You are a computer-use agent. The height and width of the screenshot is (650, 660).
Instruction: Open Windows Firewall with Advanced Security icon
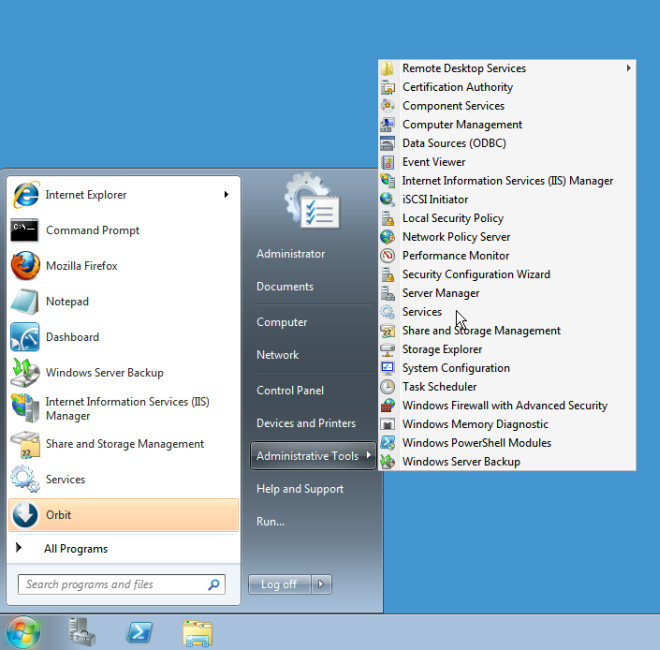point(387,405)
